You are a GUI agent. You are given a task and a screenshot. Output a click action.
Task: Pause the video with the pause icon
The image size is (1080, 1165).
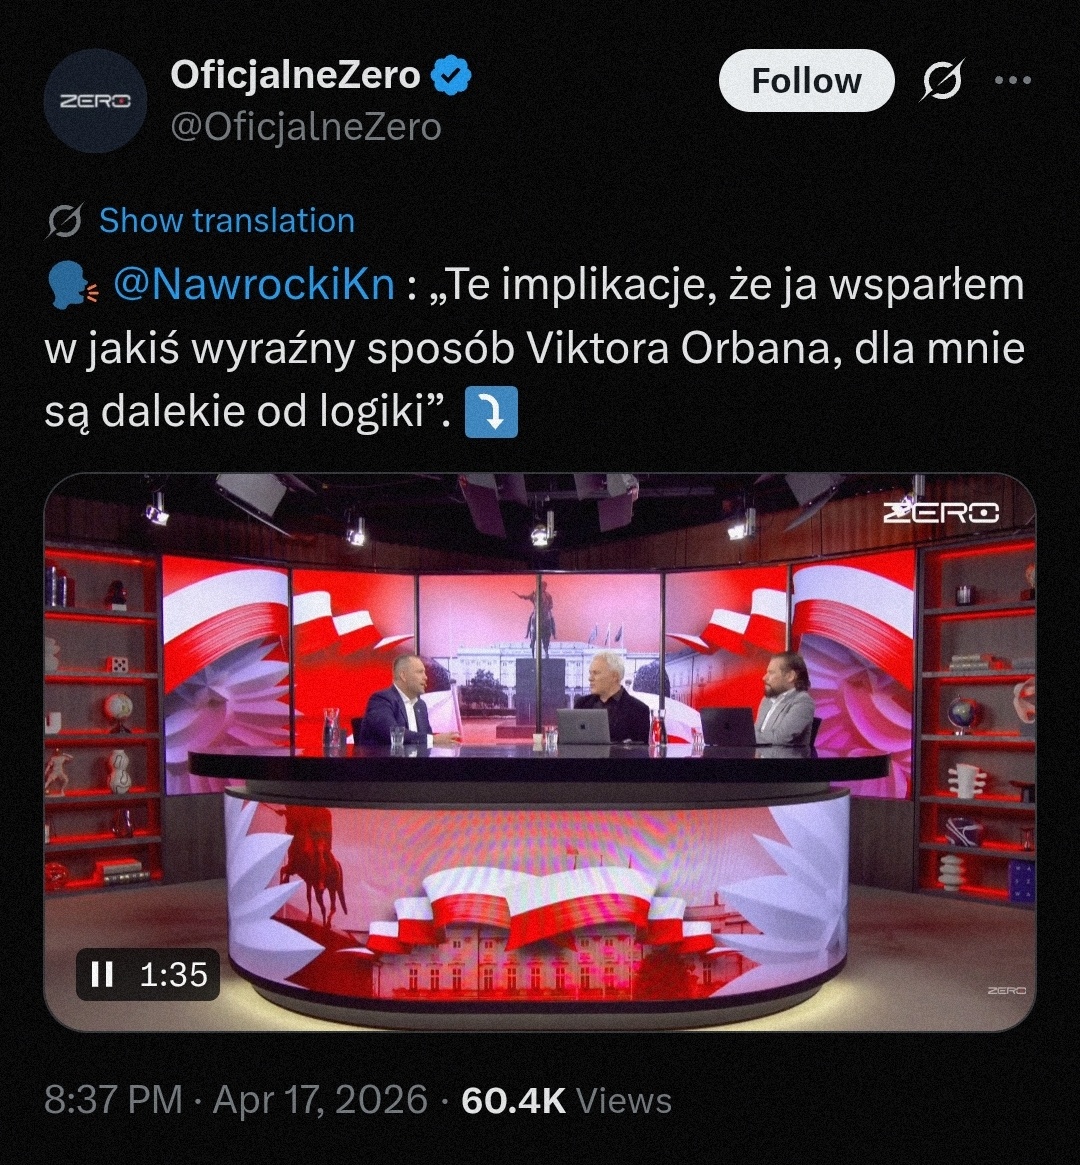102,974
